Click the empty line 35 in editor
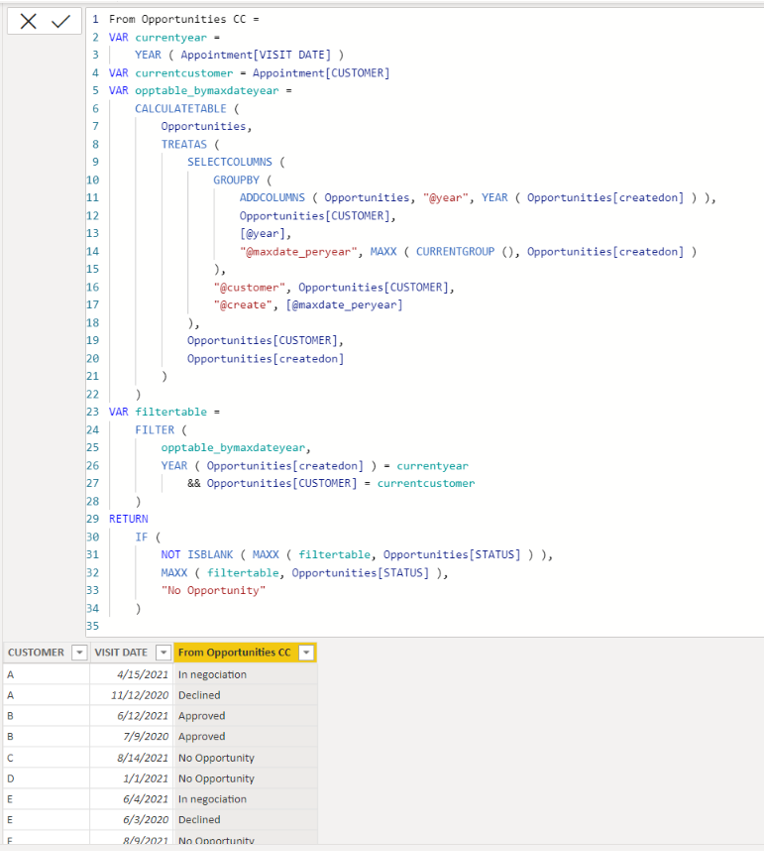The height and width of the screenshot is (851, 764). (423, 626)
